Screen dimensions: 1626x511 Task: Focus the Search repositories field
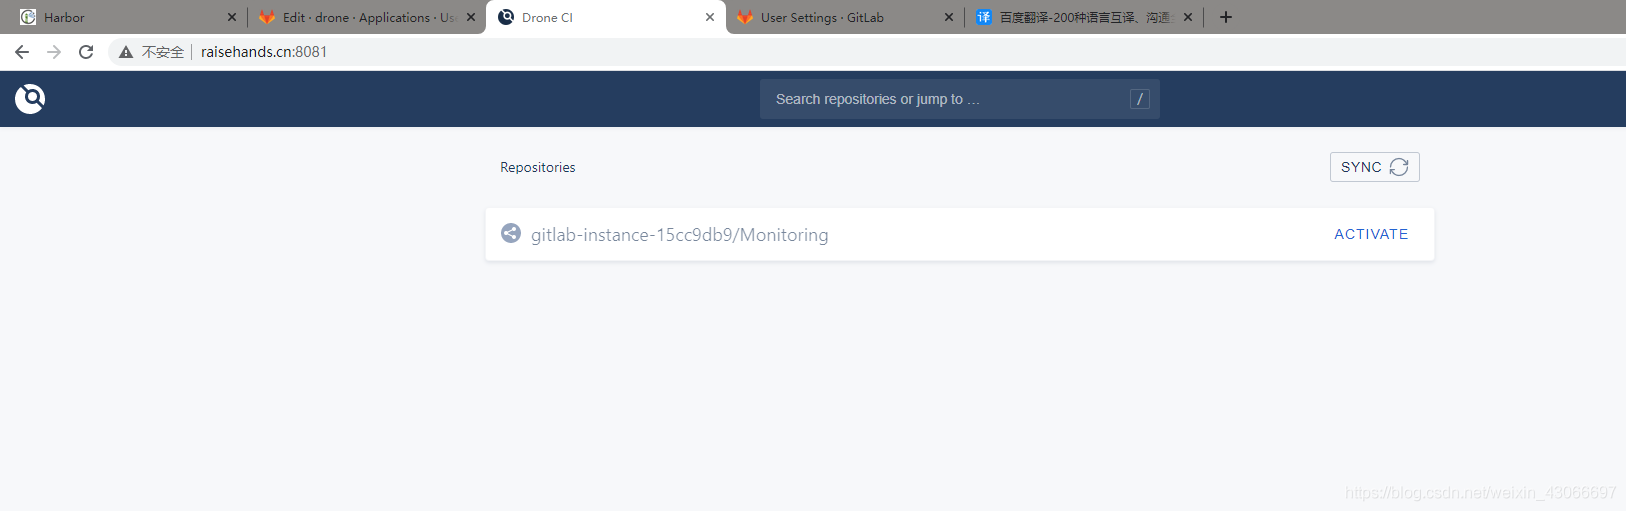tap(960, 99)
